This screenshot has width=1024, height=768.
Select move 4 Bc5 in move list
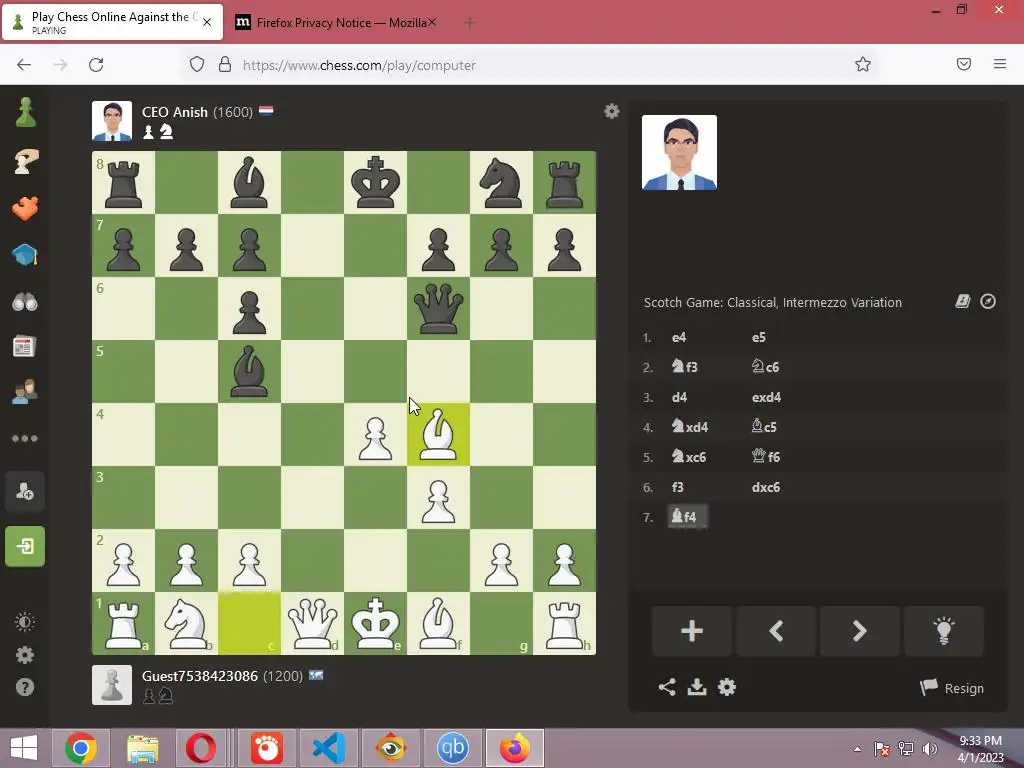click(x=764, y=427)
